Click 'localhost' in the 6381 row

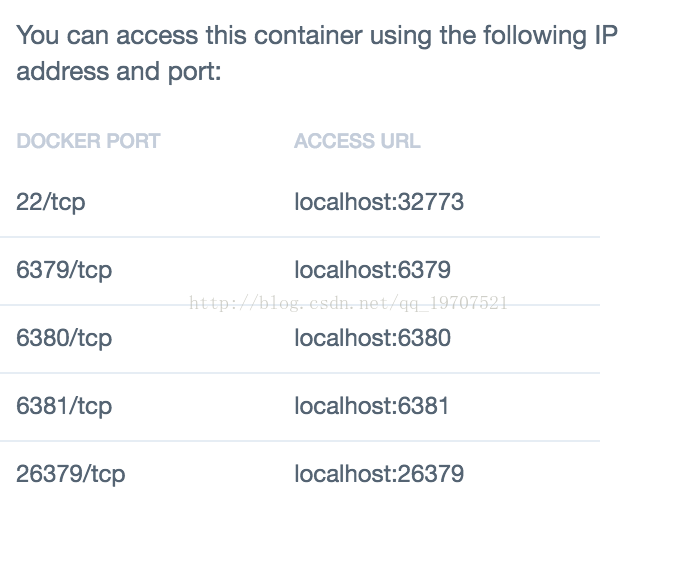click(x=343, y=406)
